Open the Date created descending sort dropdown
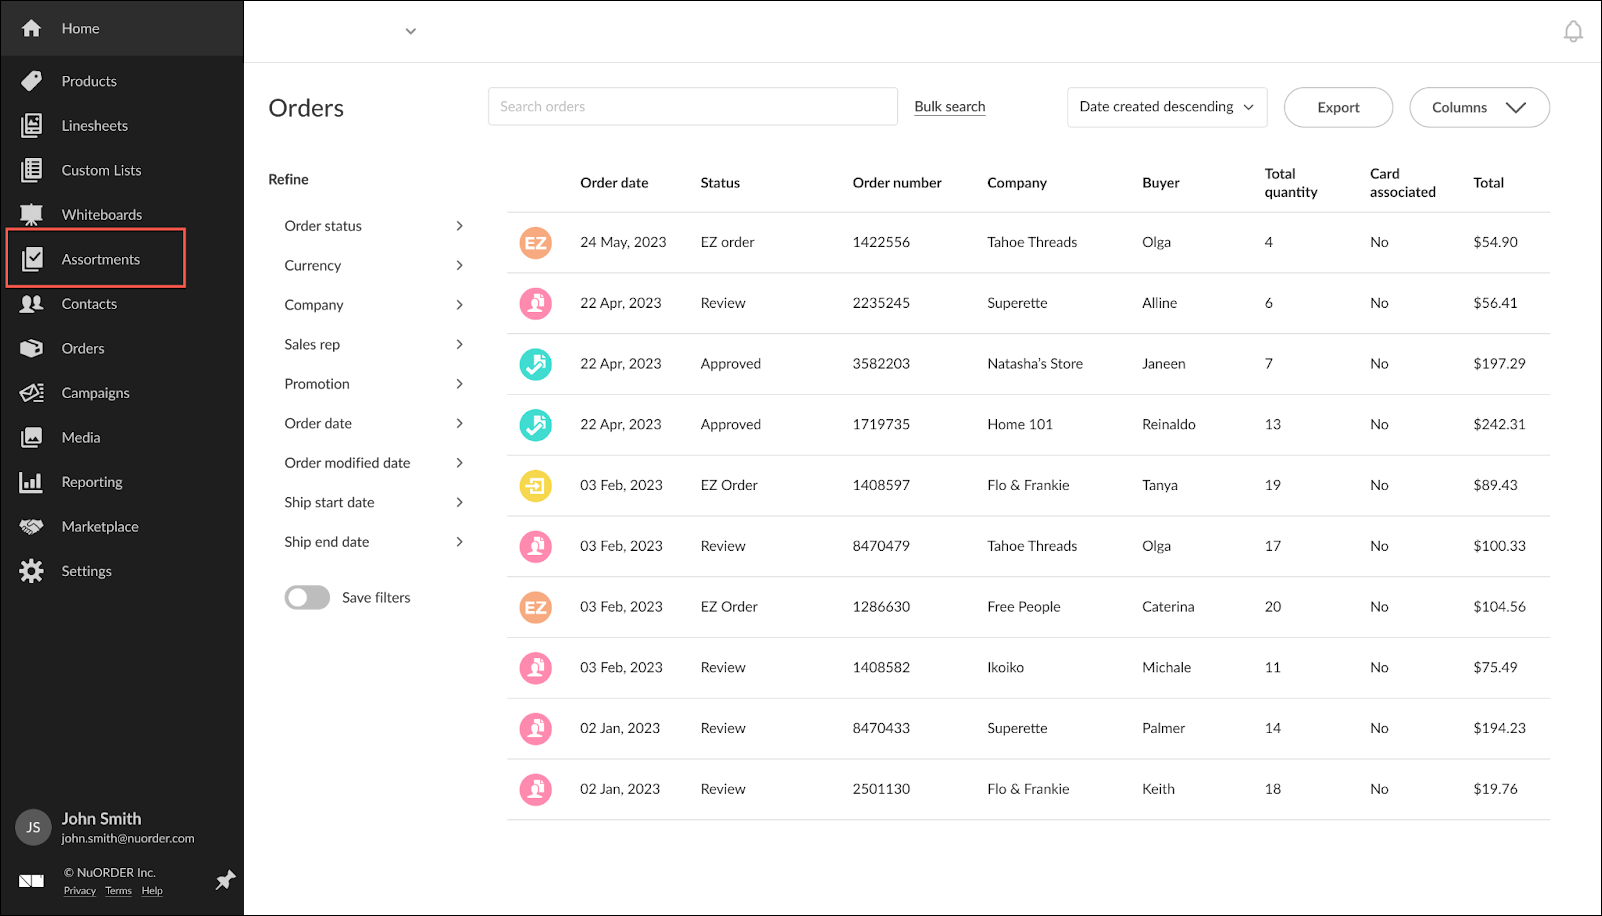1602x916 pixels. click(1167, 107)
